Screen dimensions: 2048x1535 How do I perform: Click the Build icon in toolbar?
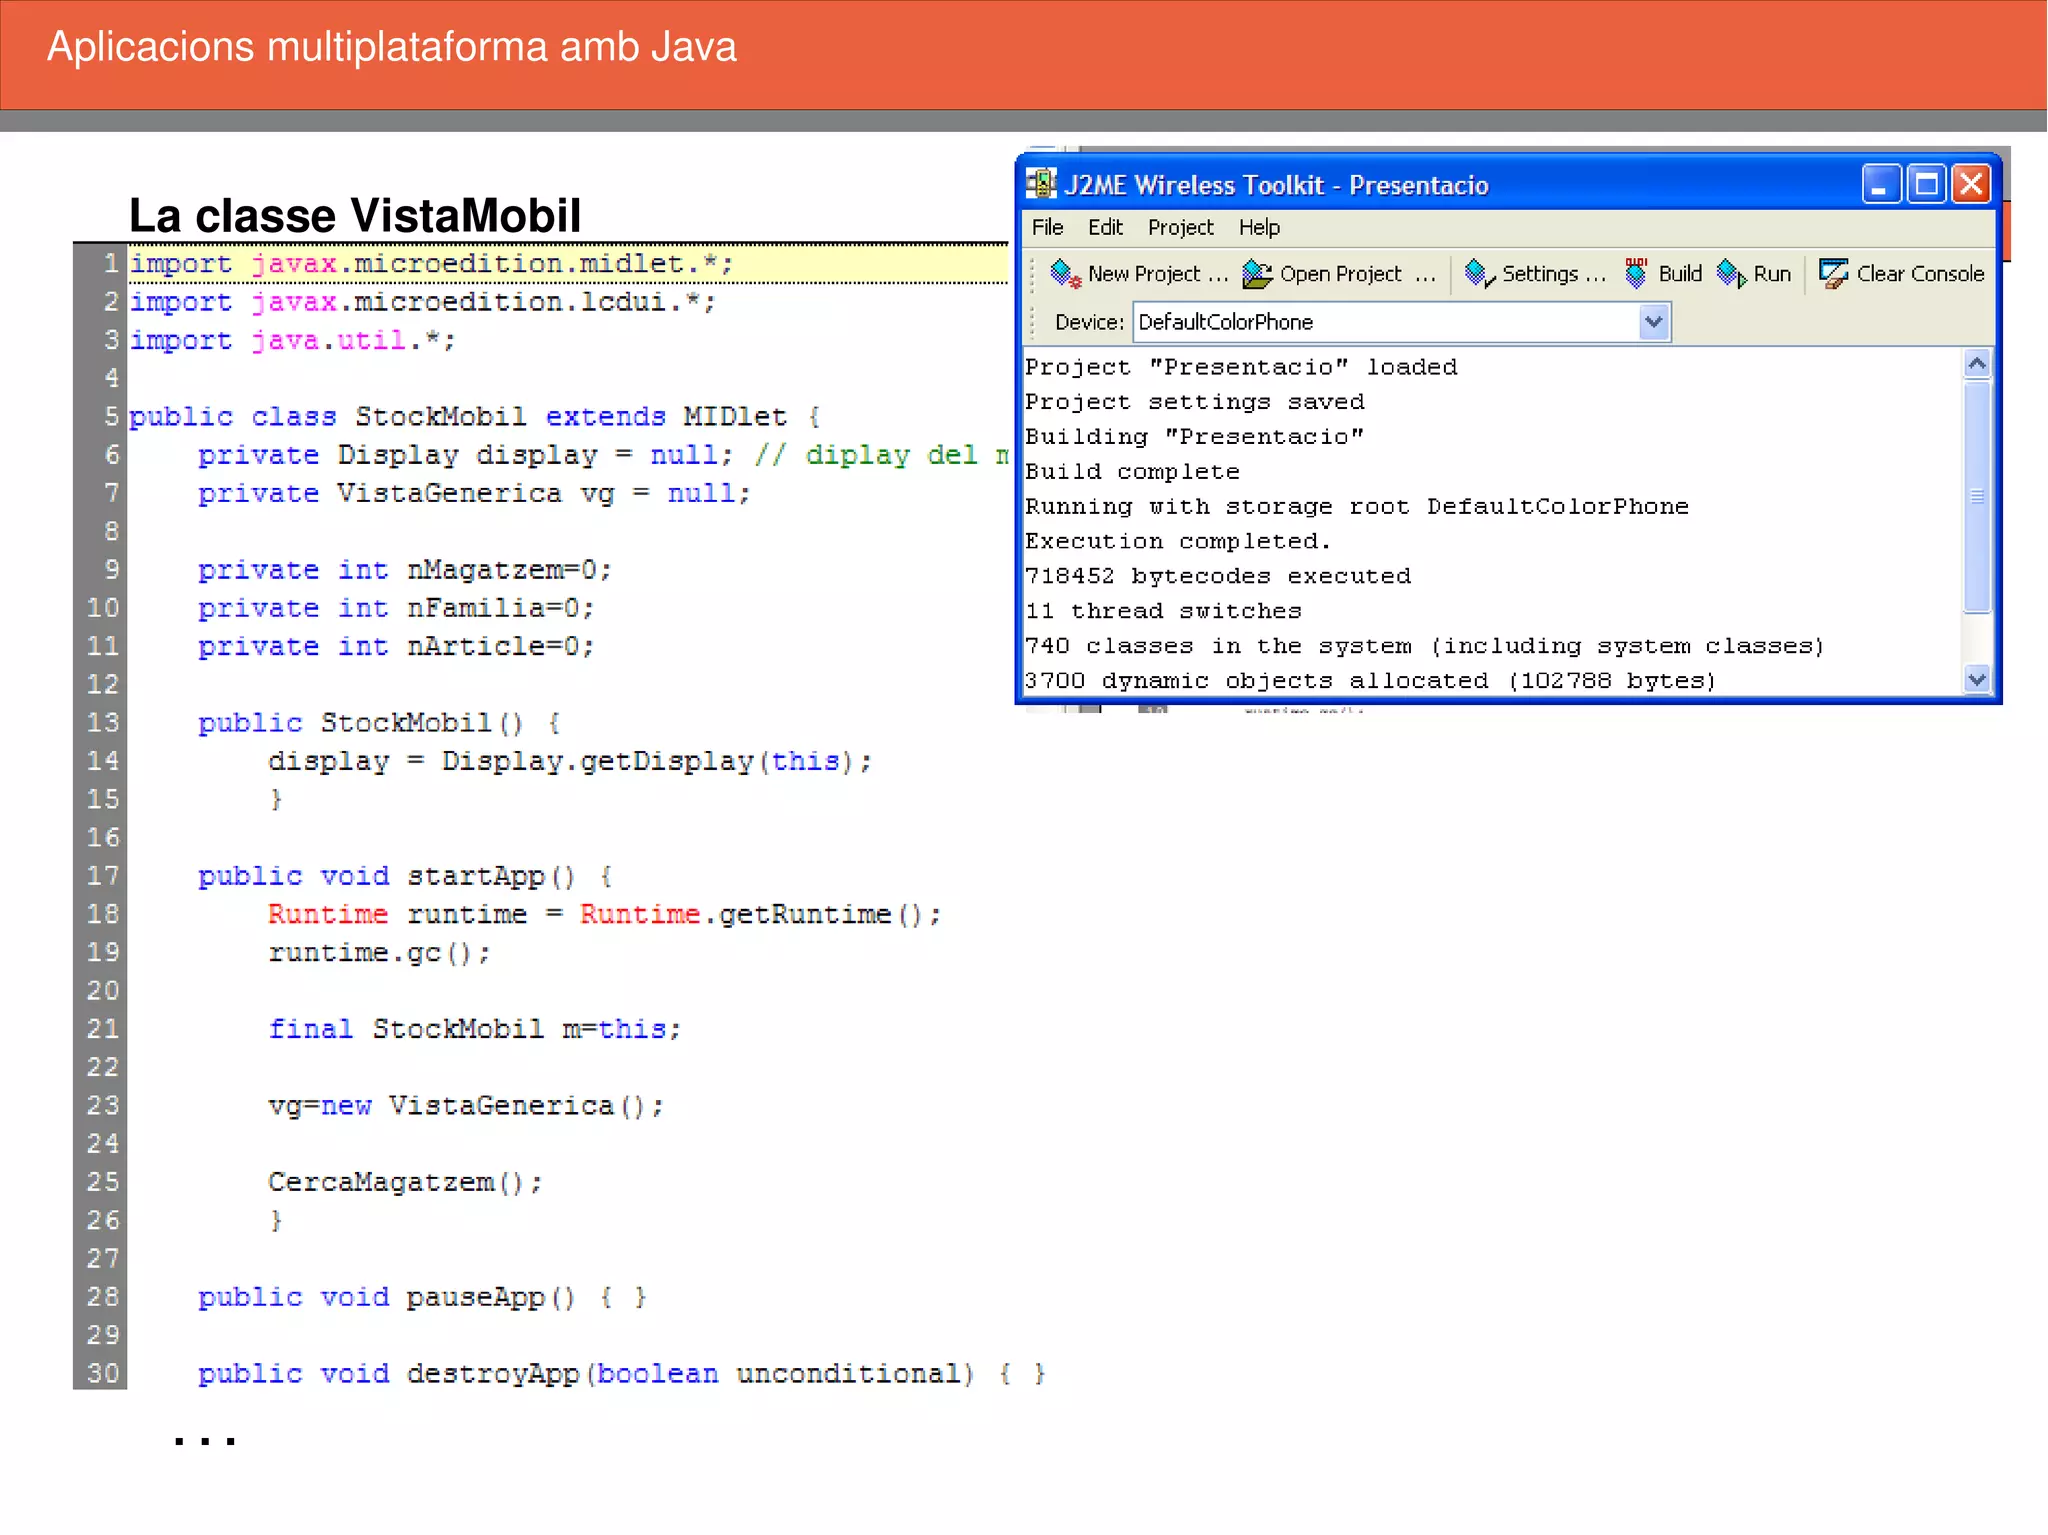pyautogui.click(x=1636, y=273)
